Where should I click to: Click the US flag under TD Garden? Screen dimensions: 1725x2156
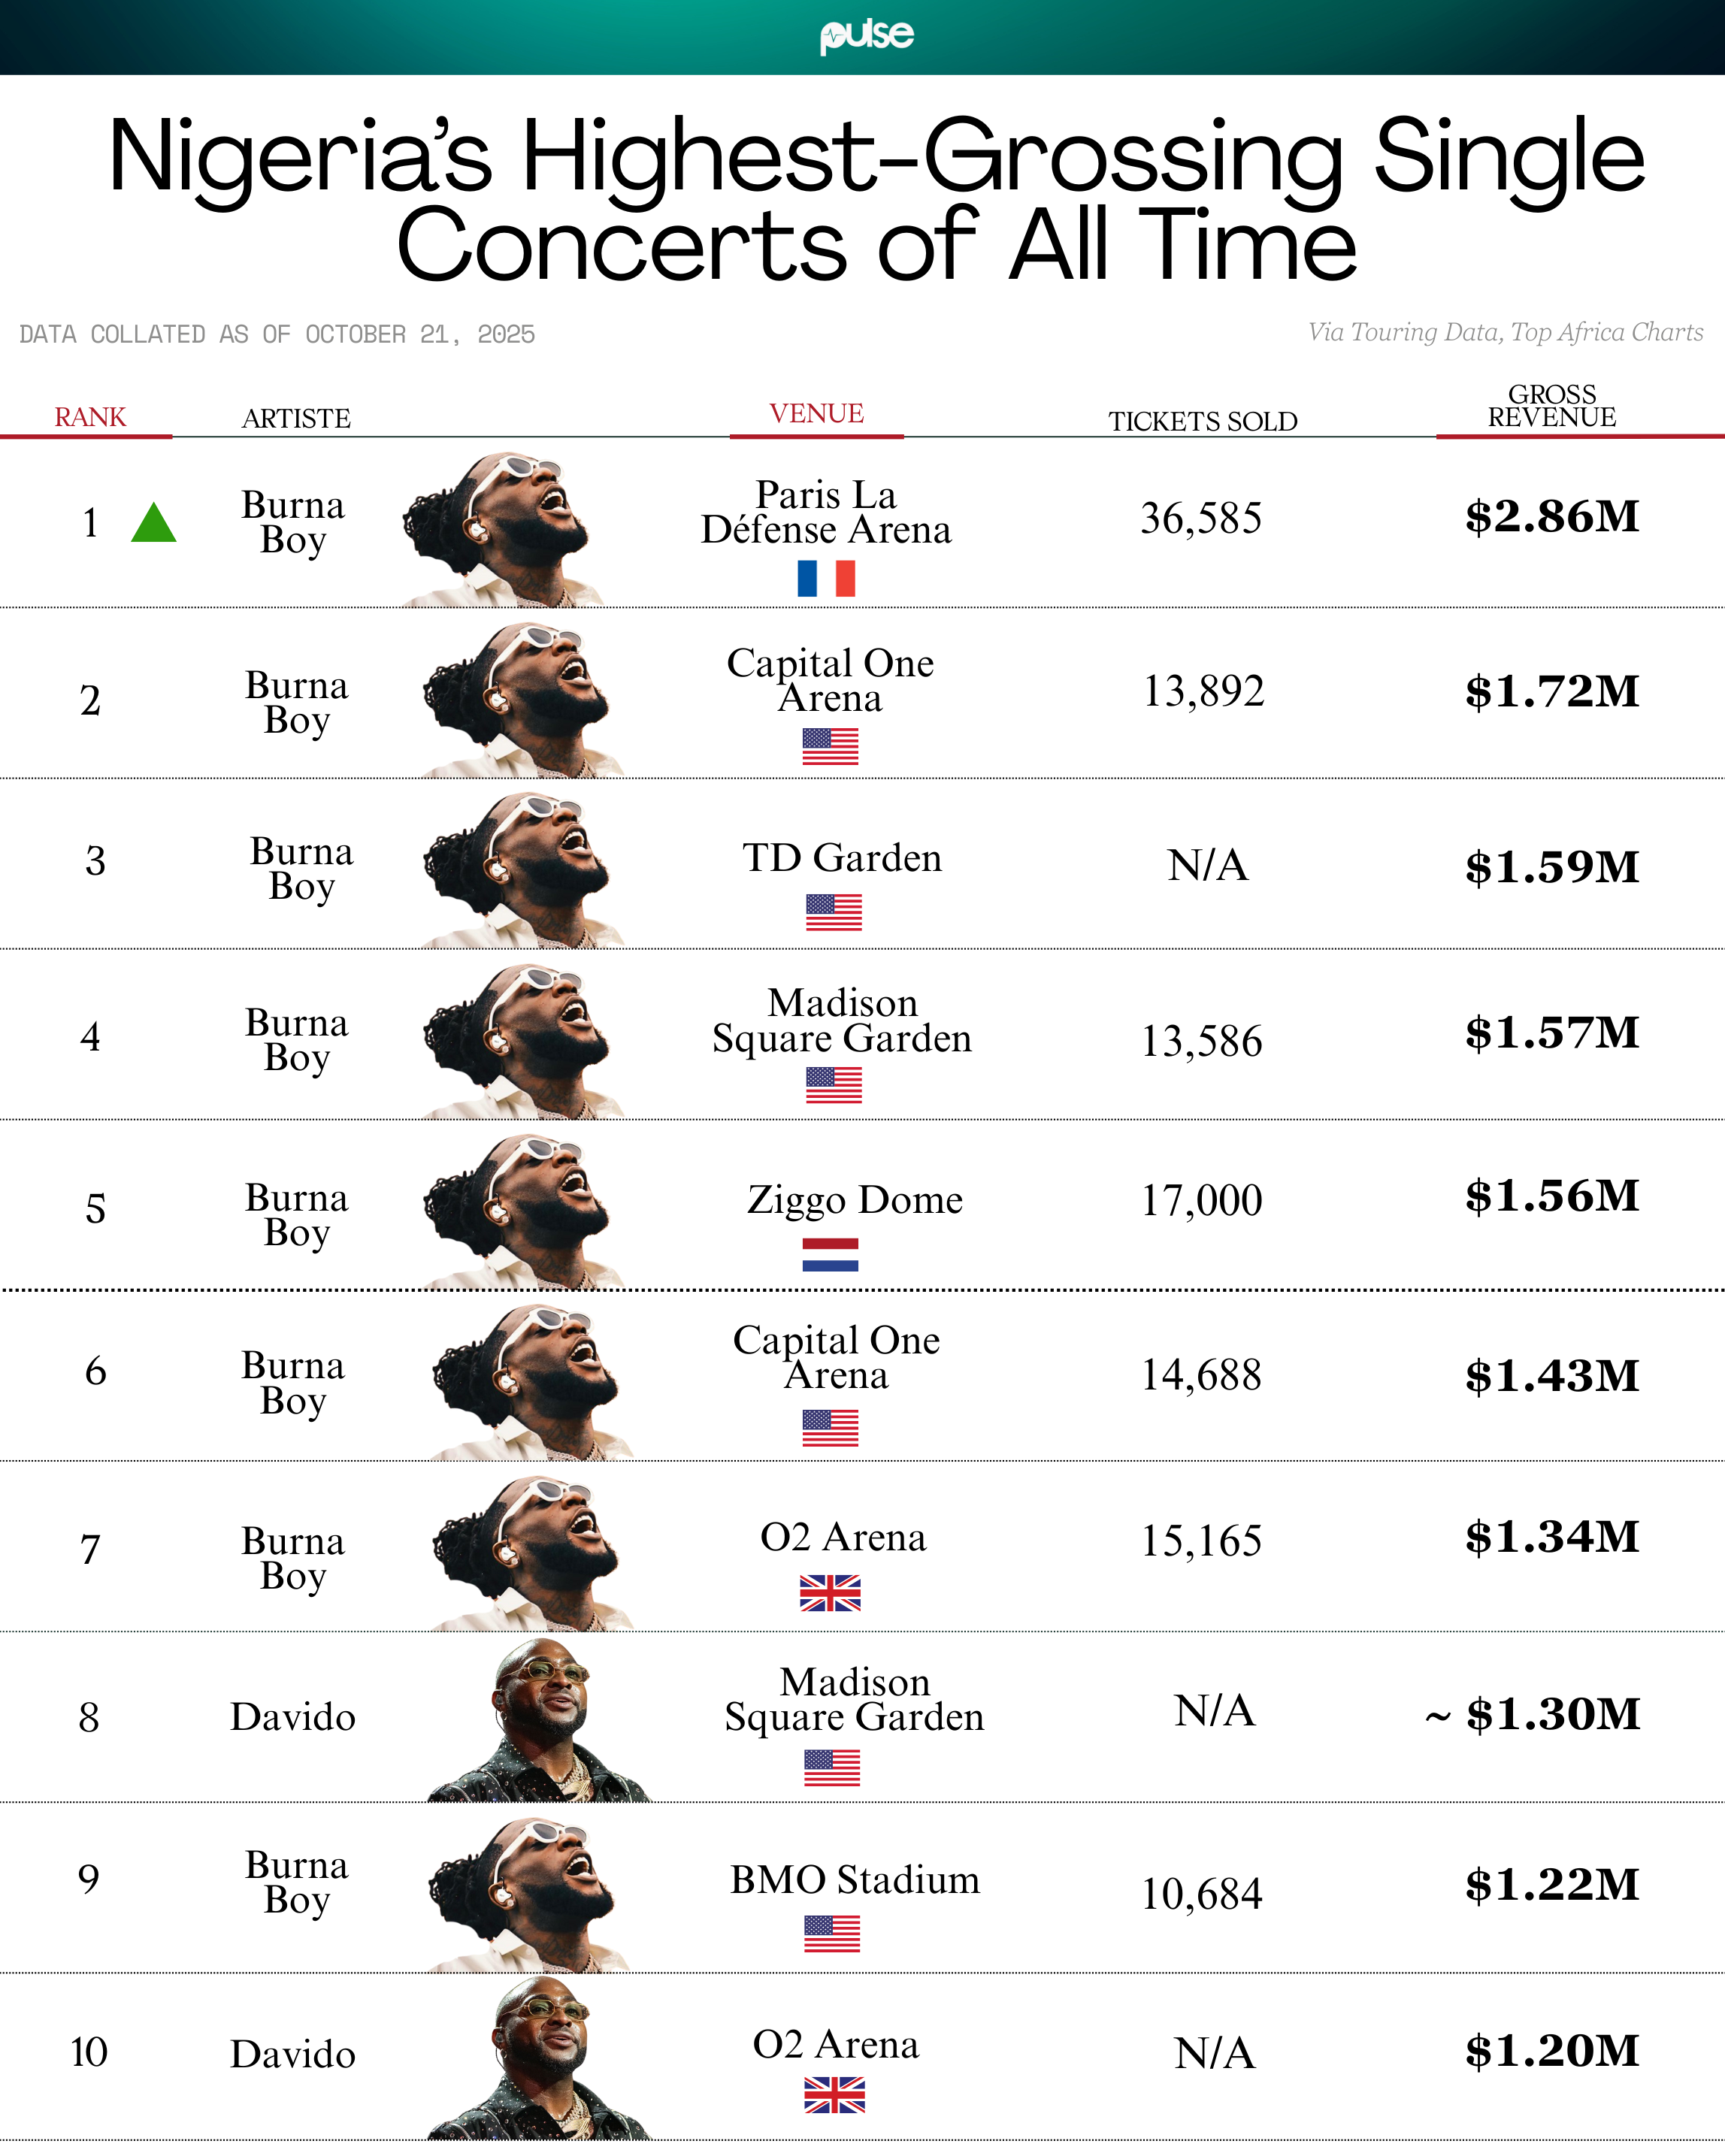[x=834, y=912]
